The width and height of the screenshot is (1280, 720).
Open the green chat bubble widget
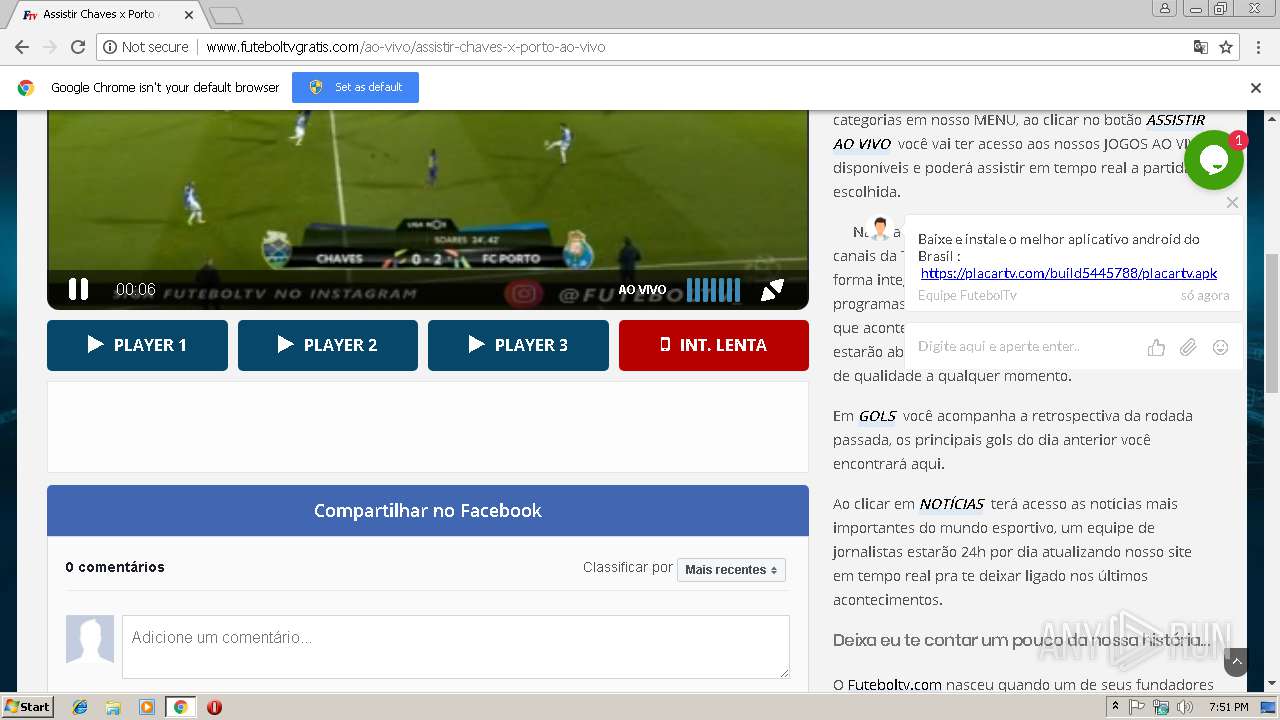[x=1213, y=160]
